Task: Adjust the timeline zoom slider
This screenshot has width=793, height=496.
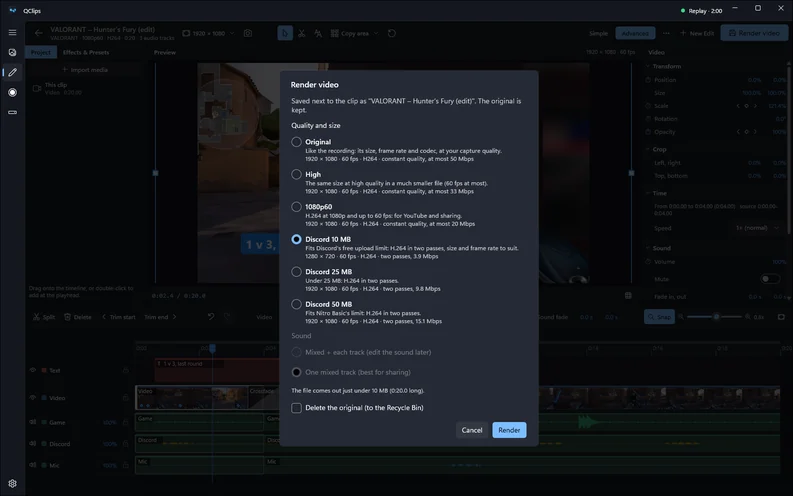Action: [716, 317]
